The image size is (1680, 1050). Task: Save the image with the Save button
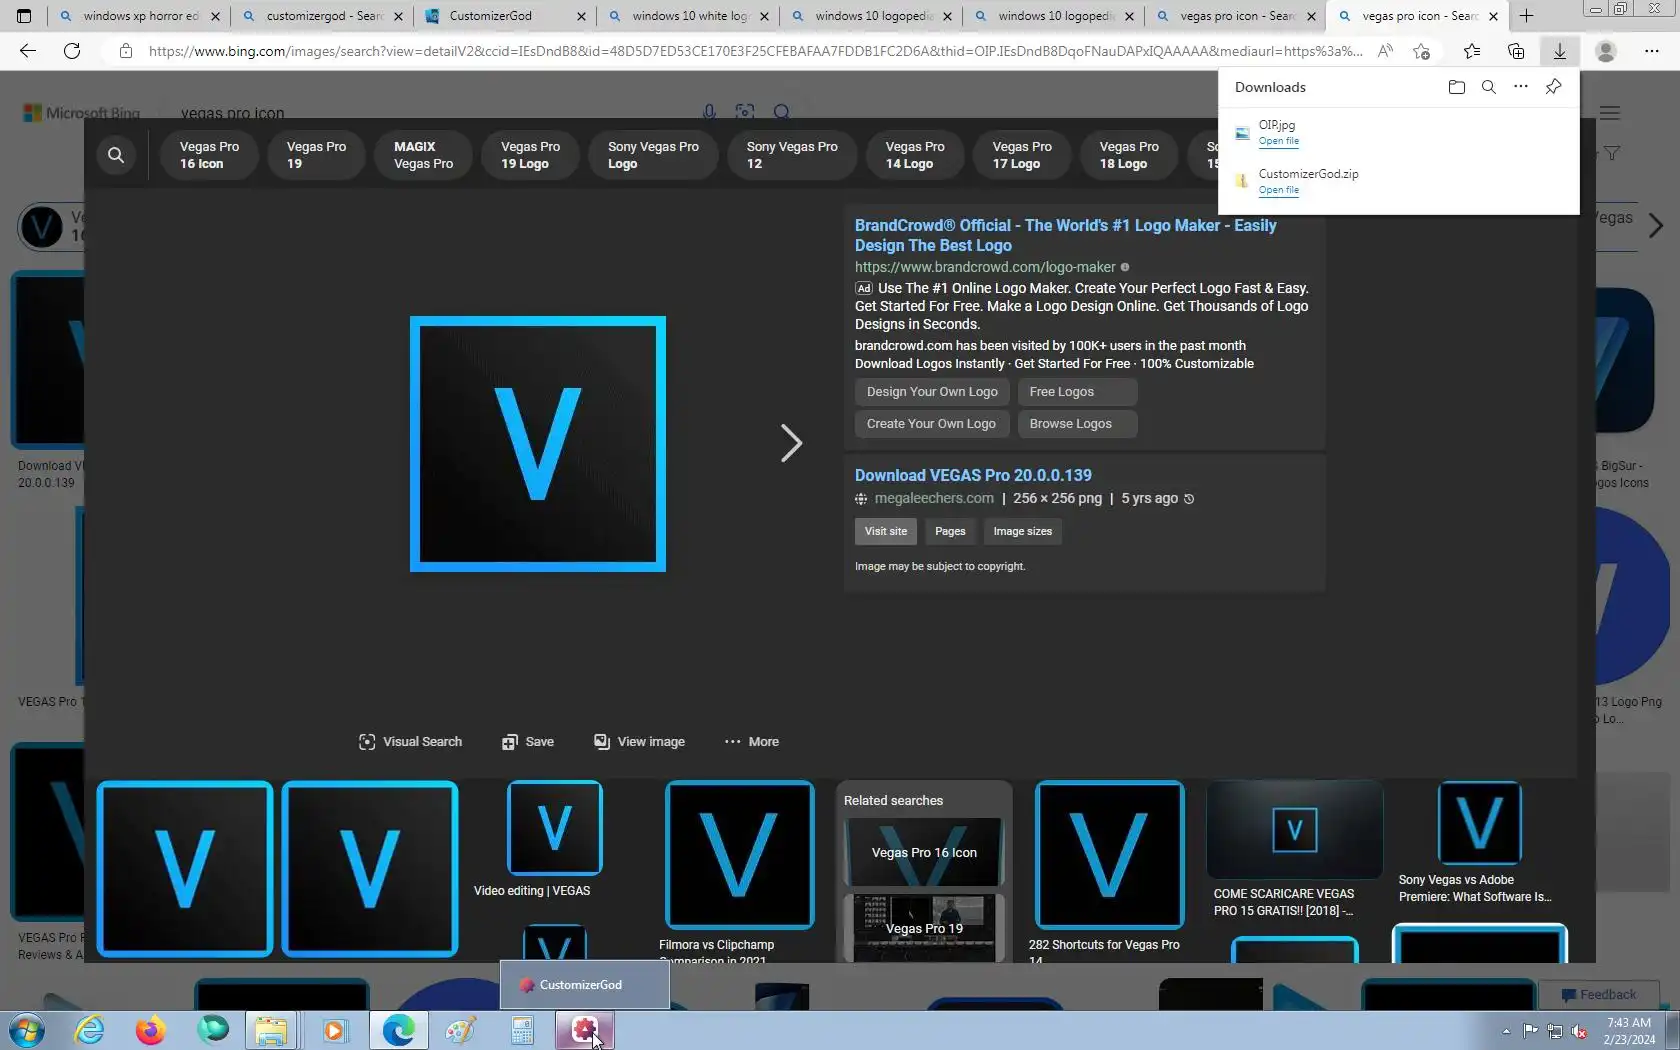click(527, 742)
